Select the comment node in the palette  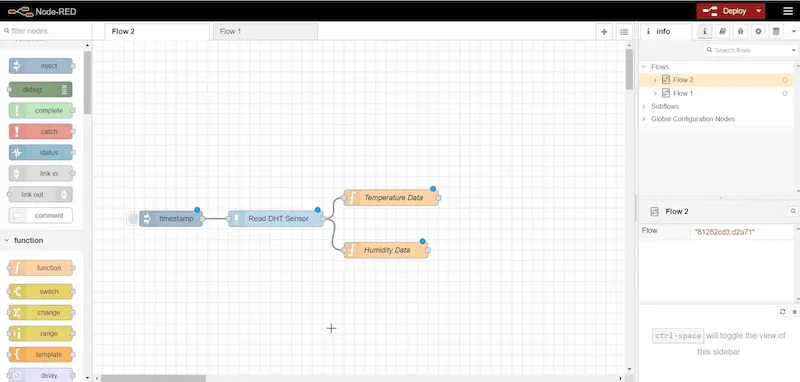pos(41,215)
